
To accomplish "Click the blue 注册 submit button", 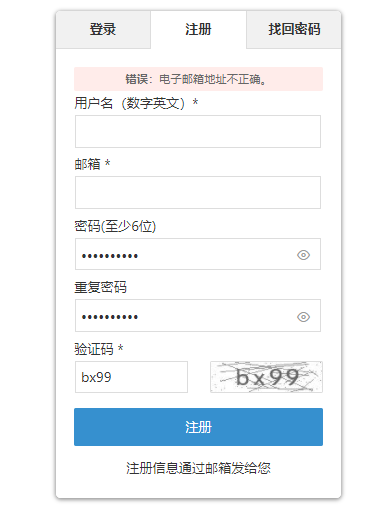I will (x=198, y=427).
